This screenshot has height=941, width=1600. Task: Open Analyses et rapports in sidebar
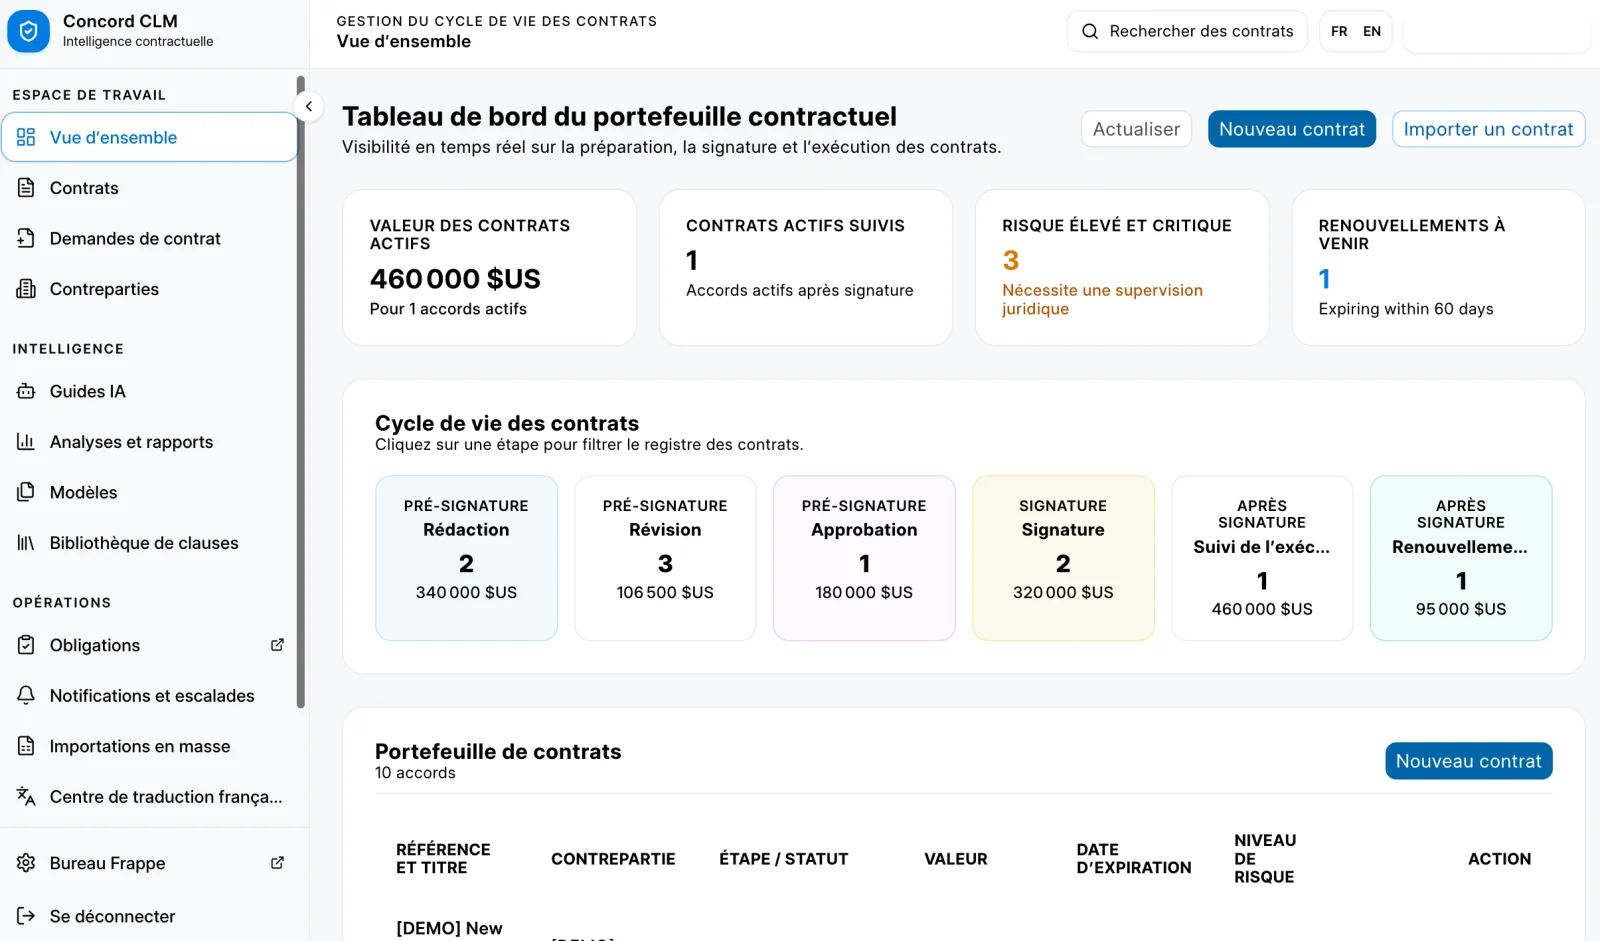[150, 442]
